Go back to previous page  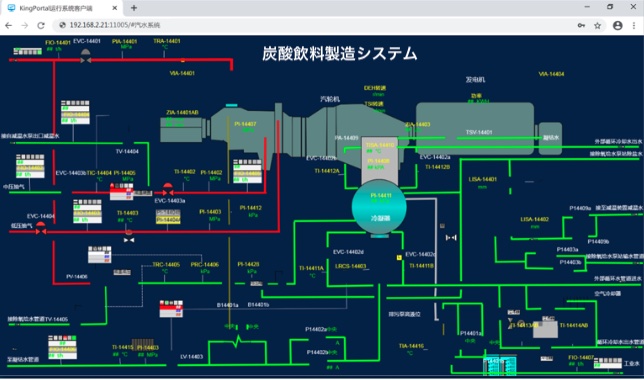[x=8, y=25]
